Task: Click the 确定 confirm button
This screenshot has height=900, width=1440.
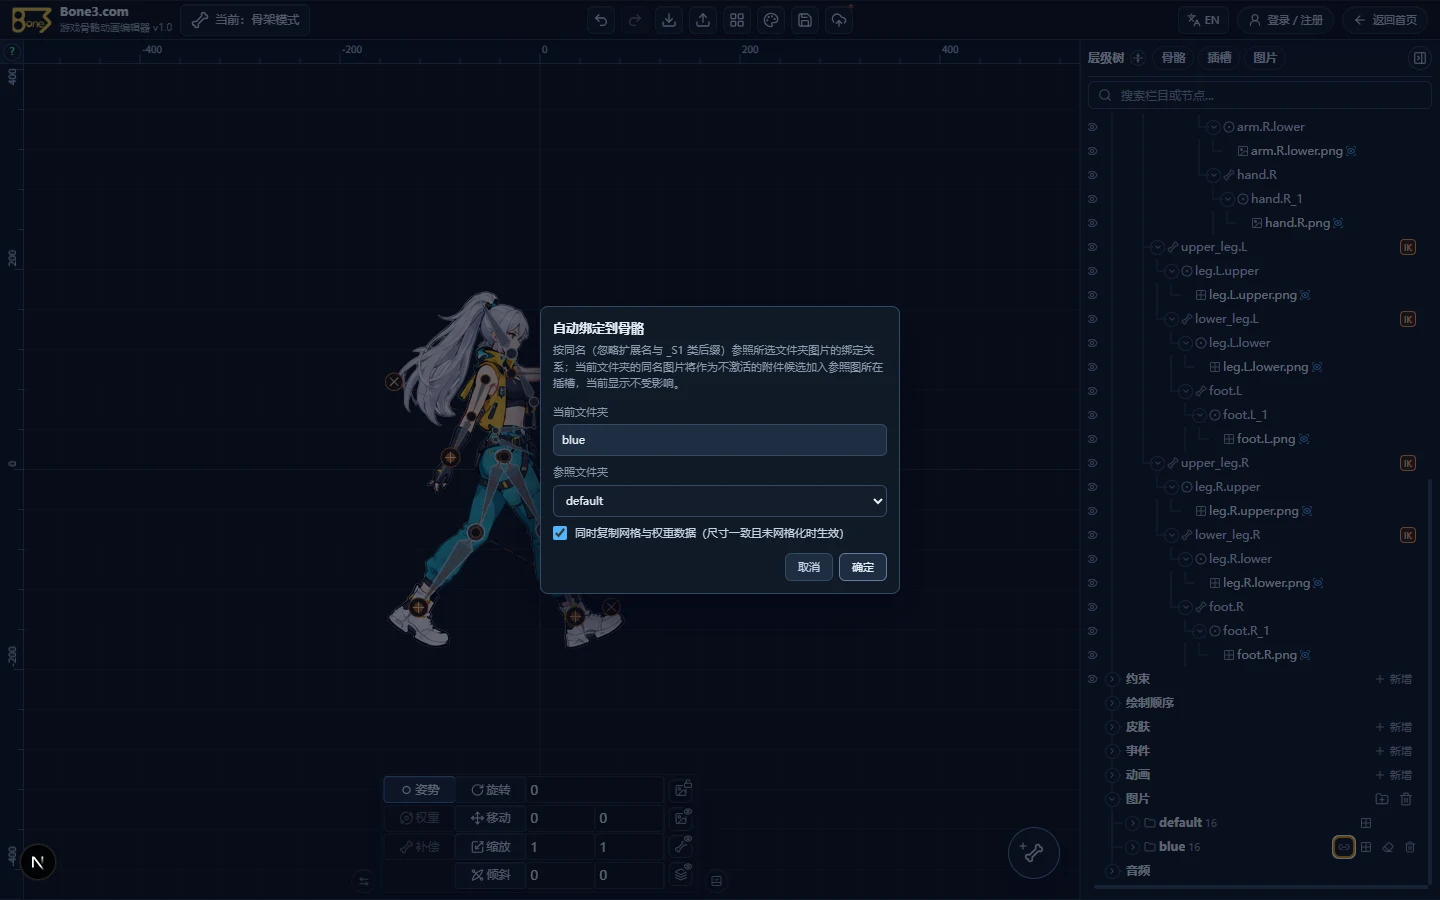Action: (863, 567)
